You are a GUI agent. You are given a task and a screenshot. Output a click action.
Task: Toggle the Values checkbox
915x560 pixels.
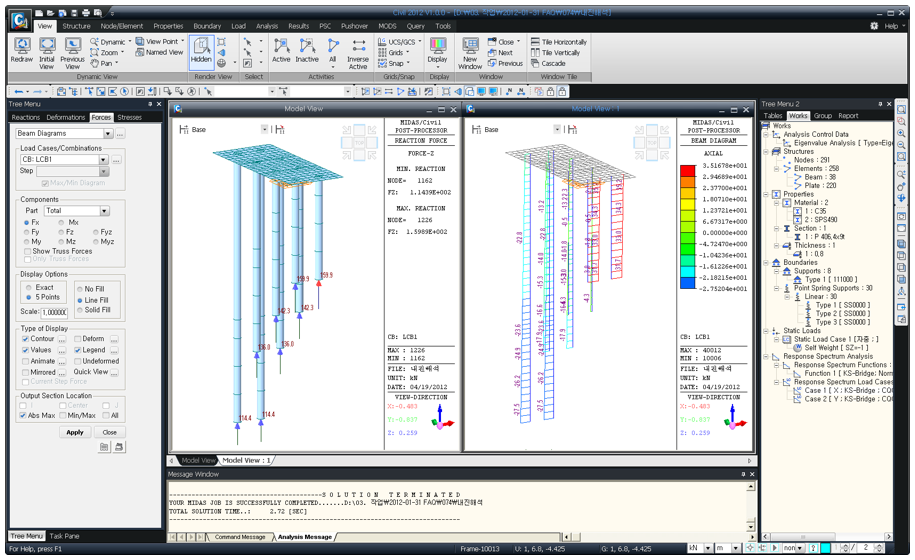click(26, 350)
